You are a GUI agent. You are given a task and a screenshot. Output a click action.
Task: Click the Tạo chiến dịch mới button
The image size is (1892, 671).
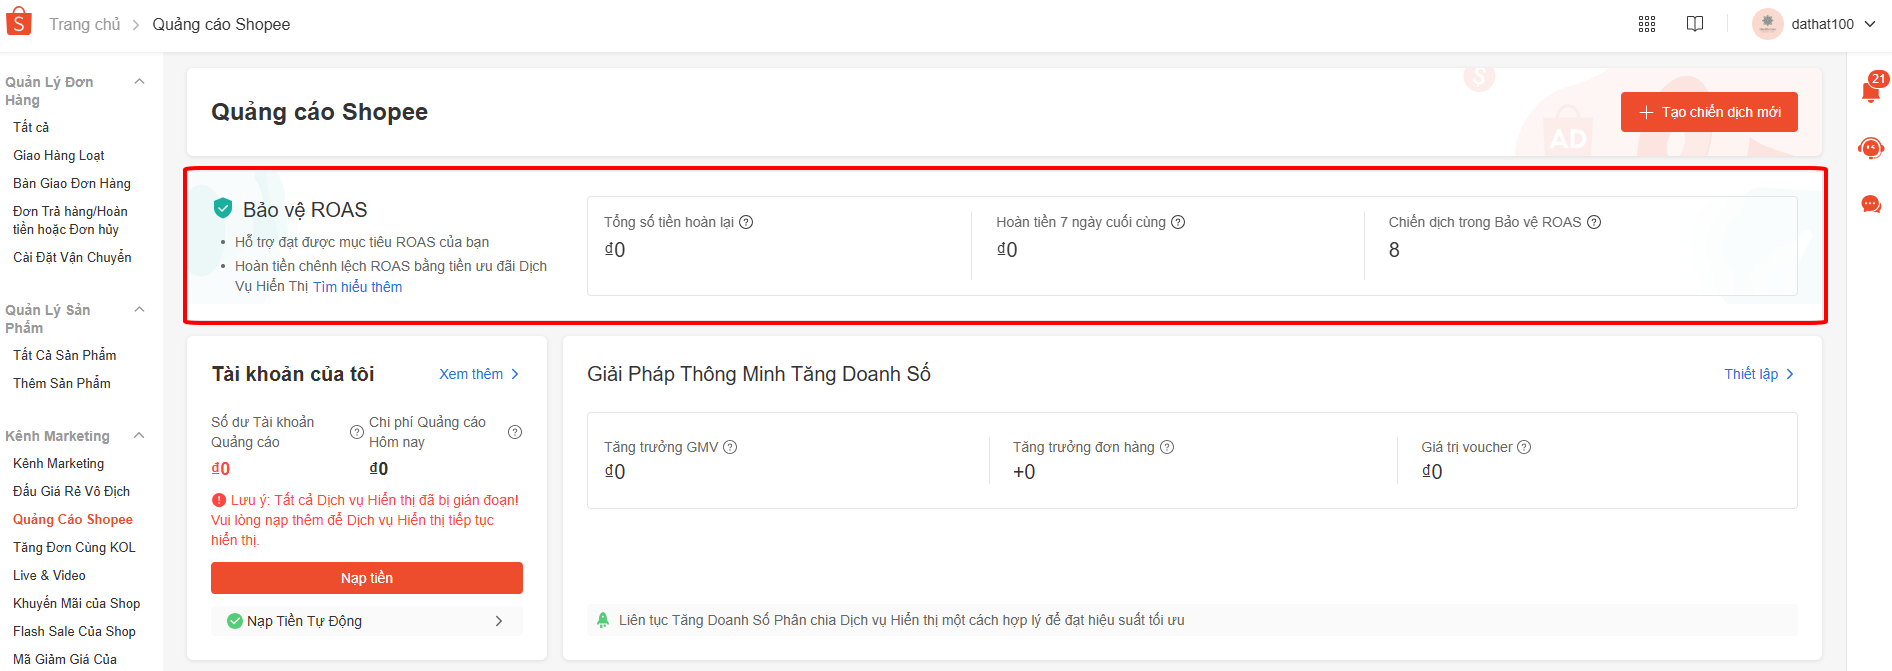1709,112
